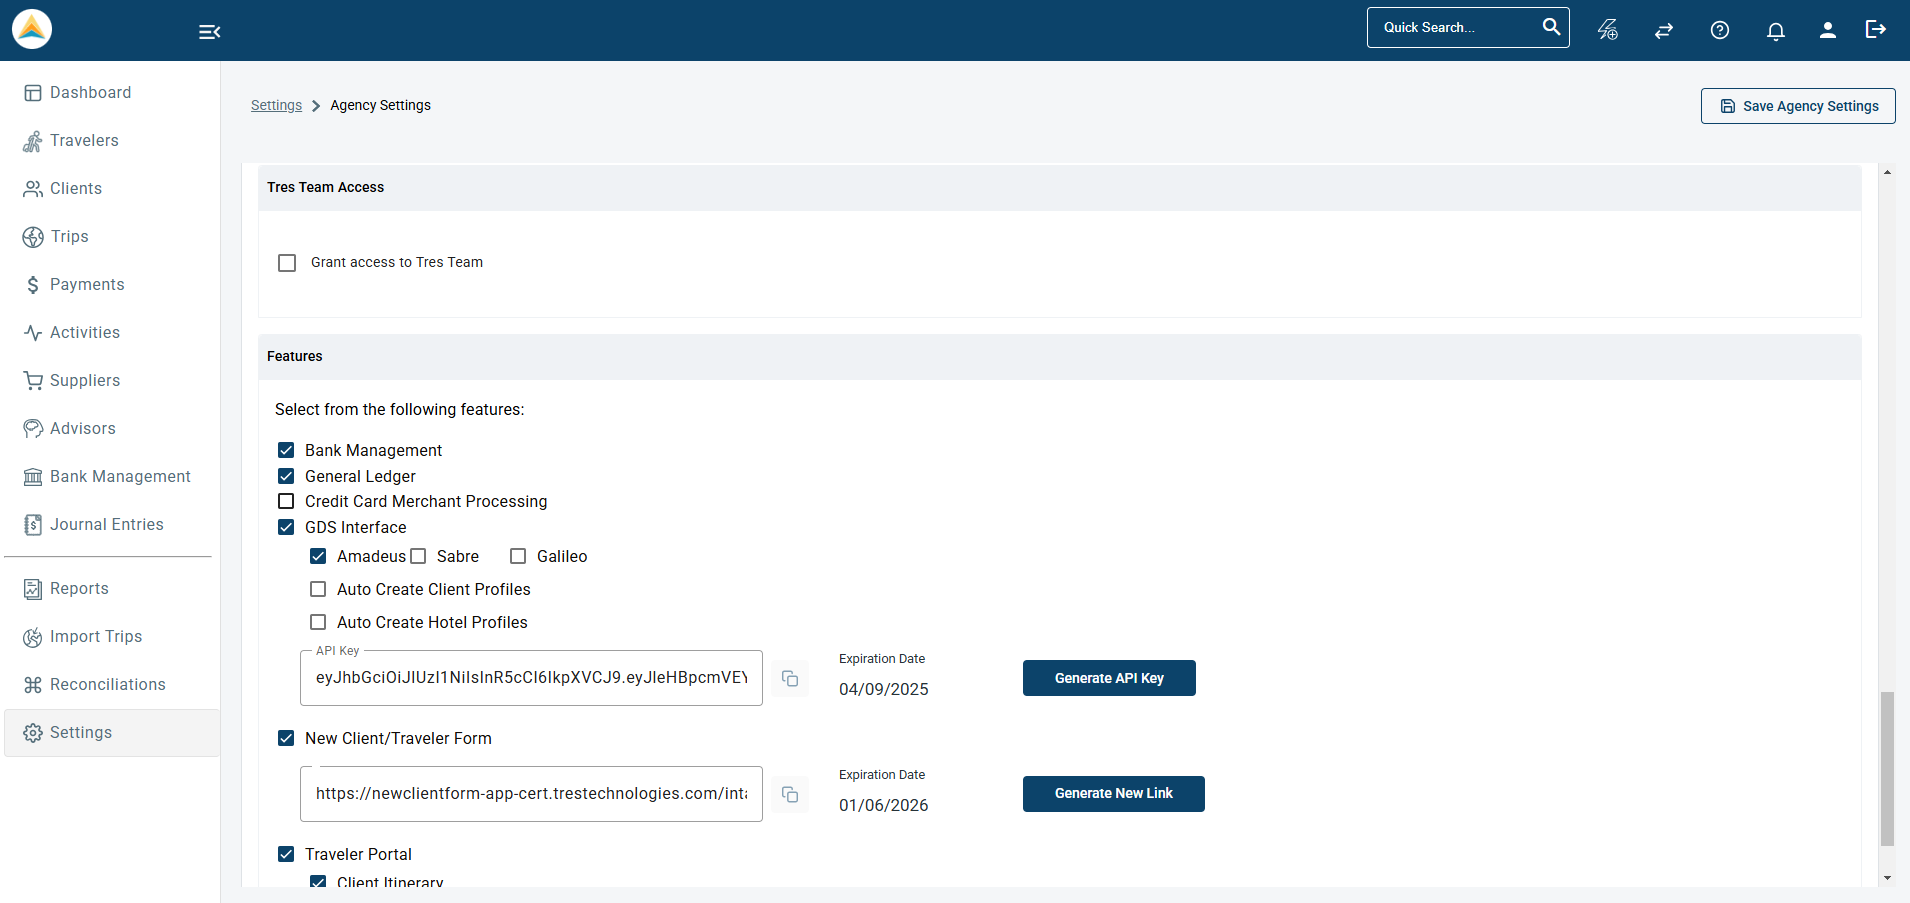Viewport: 1910px width, 903px height.
Task: Copy the API Key using the copy icon
Action: tap(789, 678)
